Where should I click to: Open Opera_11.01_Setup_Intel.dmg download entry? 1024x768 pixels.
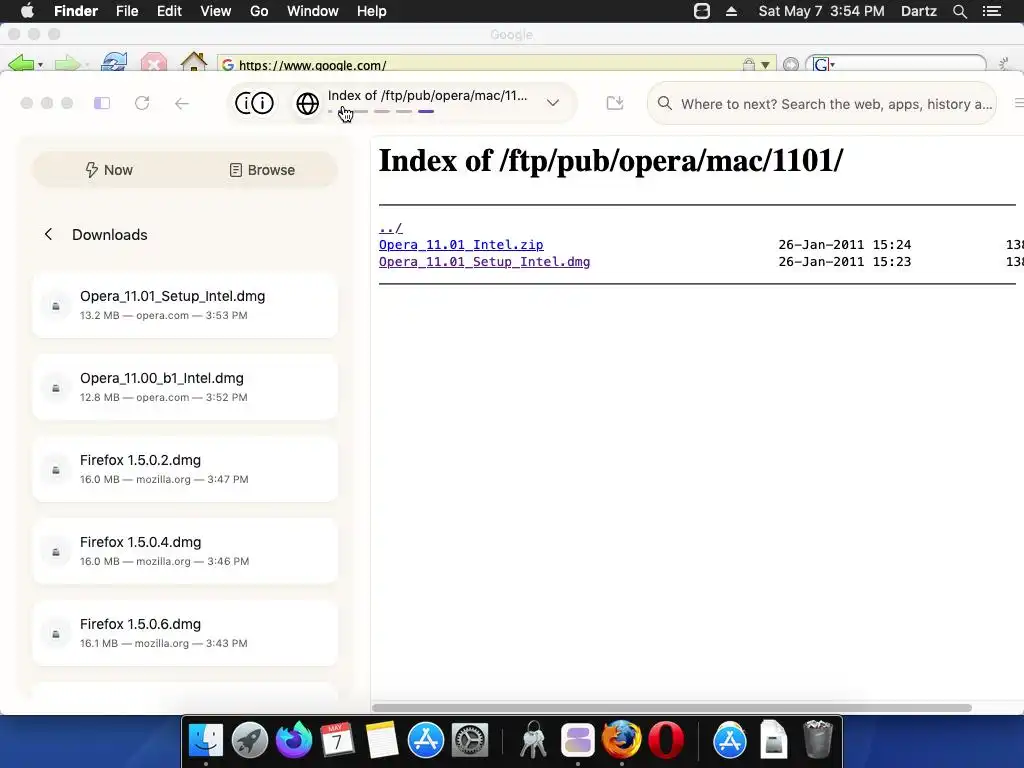pos(185,305)
